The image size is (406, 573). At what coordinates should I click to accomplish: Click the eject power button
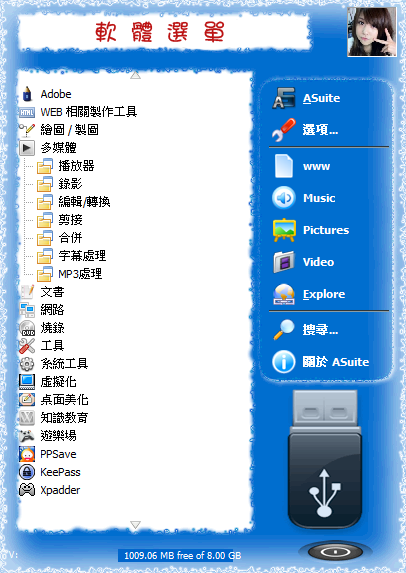click(x=335, y=552)
